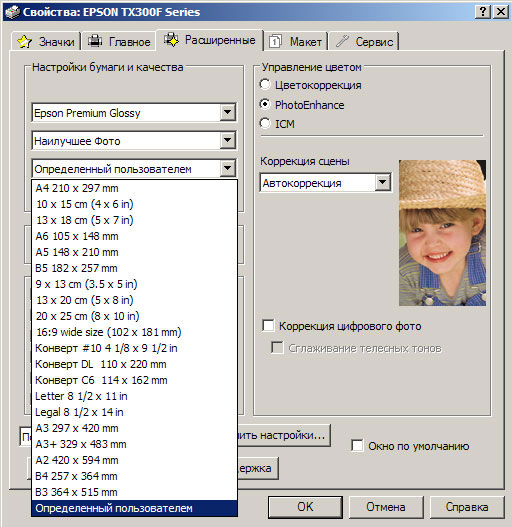Pick 16:9 wide size option
This screenshot has width=512, height=527.
134,332
